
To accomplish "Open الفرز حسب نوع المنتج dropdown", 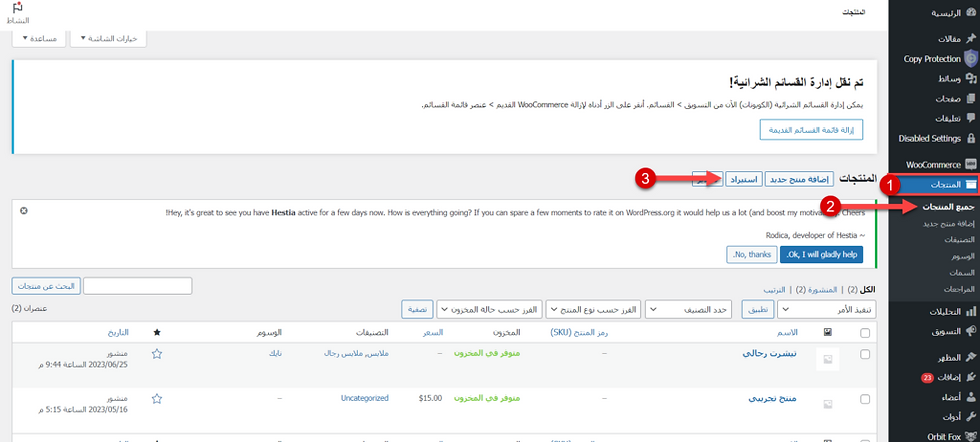I will click(x=593, y=309).
